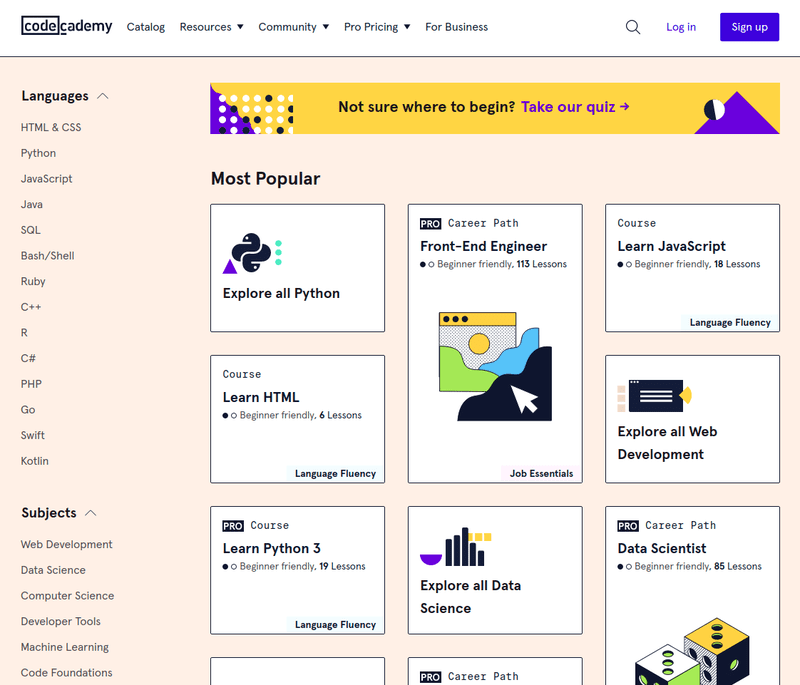The width and height of the screenshot is (800, 685).
Task: Select SQL in Languages list
Action: click(x=31, y=230)
